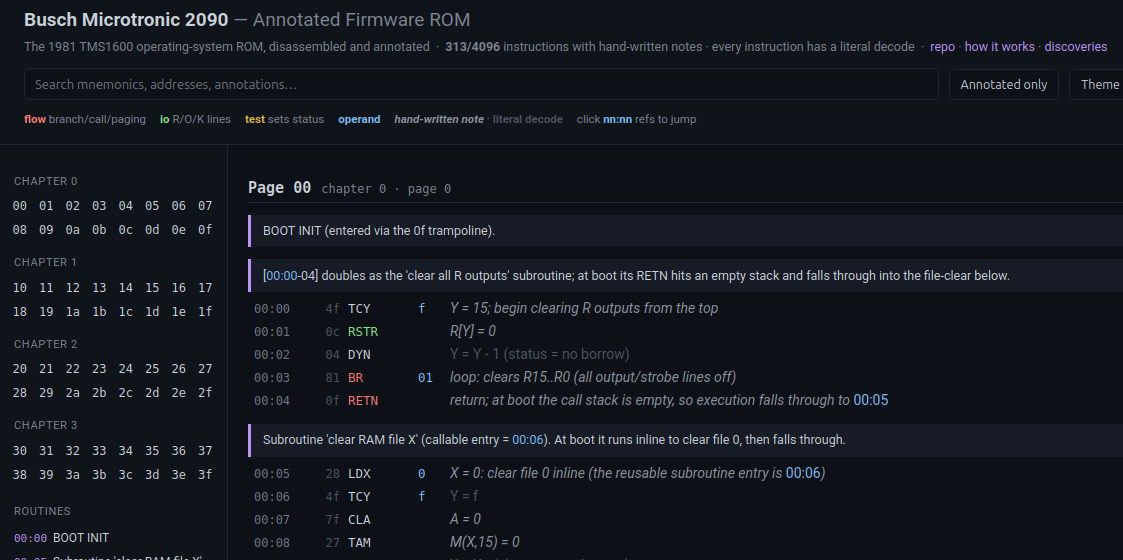The width and height of the screenshot is (1123, 560).
Task: Open the discoveries link
Action: coord(1076,47)
